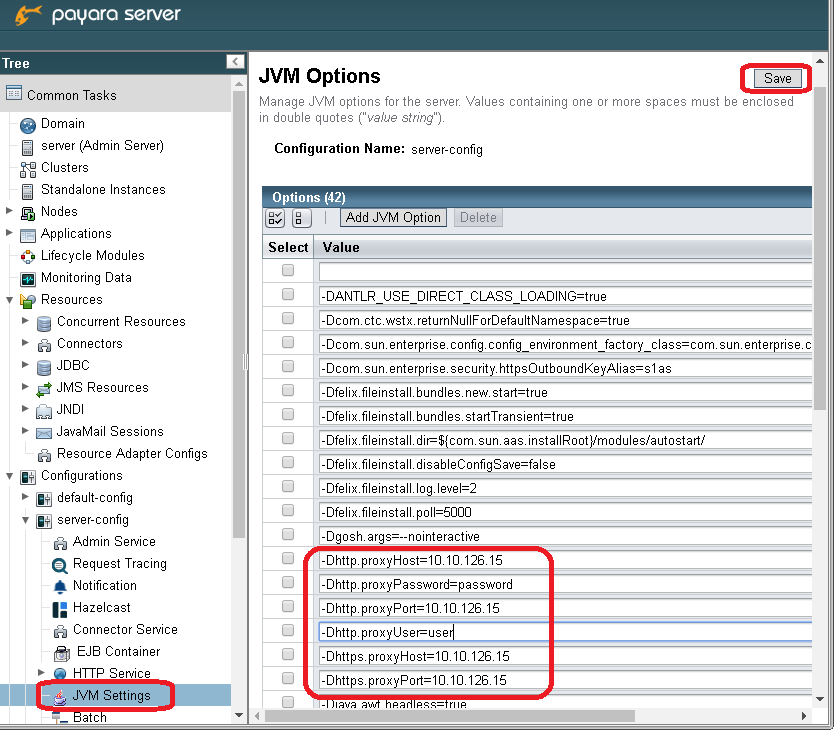Tick checkbox for the empty option row
Image resolution: width=834 pixels, height=730 pixels.
288,270
